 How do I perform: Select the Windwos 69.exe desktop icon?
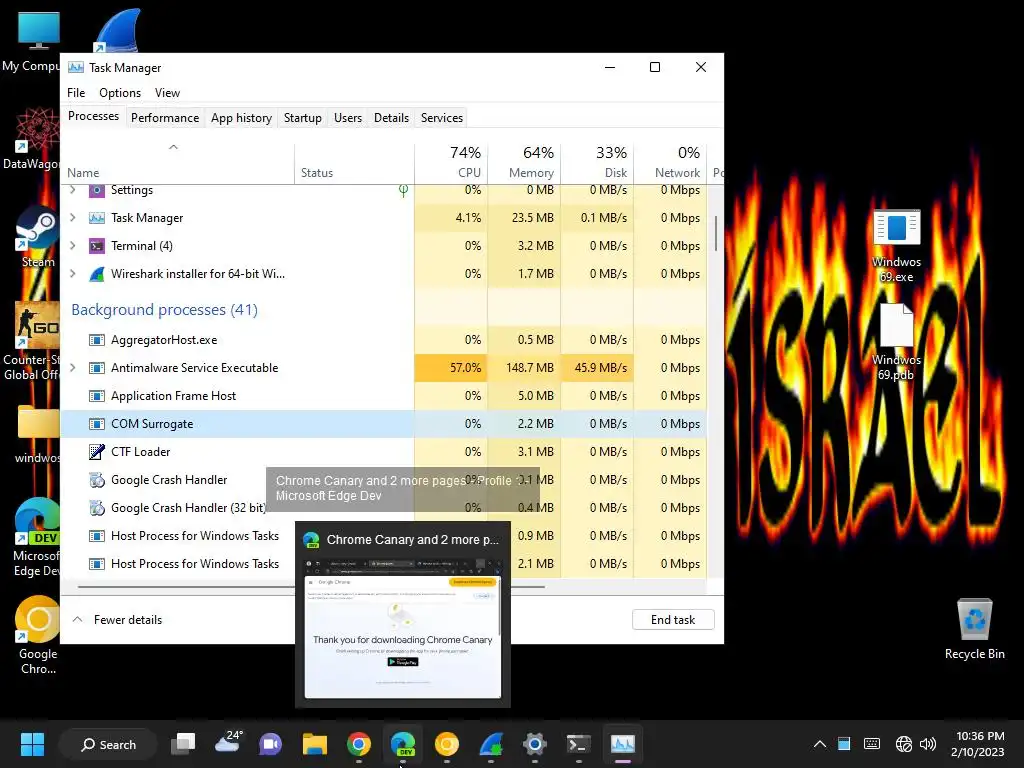click(x=896, y=246)
